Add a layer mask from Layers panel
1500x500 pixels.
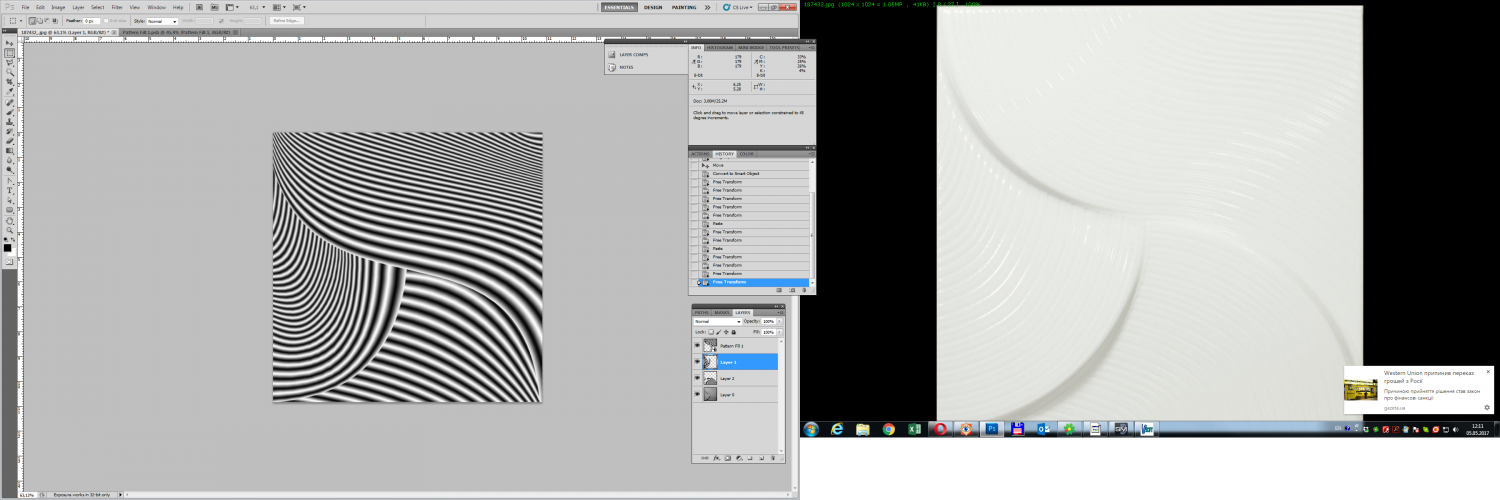click(x=728, y=458)
